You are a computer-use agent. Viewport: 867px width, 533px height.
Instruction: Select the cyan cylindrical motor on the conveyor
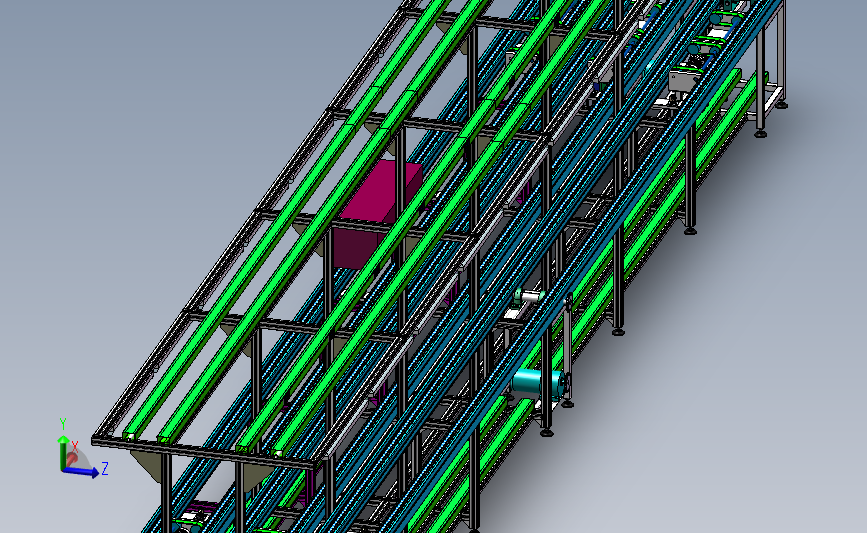(x=538, y=383)
